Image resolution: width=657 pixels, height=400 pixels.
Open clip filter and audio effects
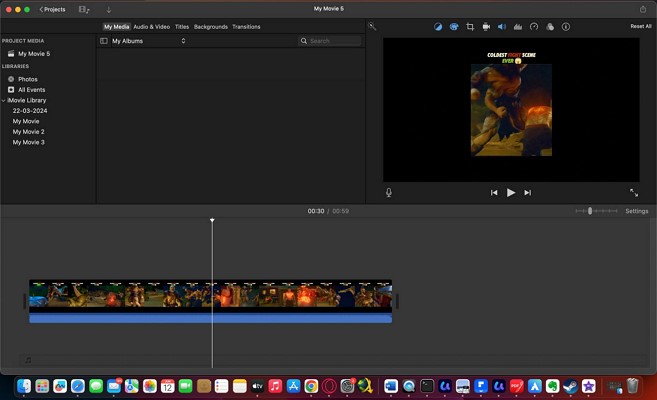point(550,27)
